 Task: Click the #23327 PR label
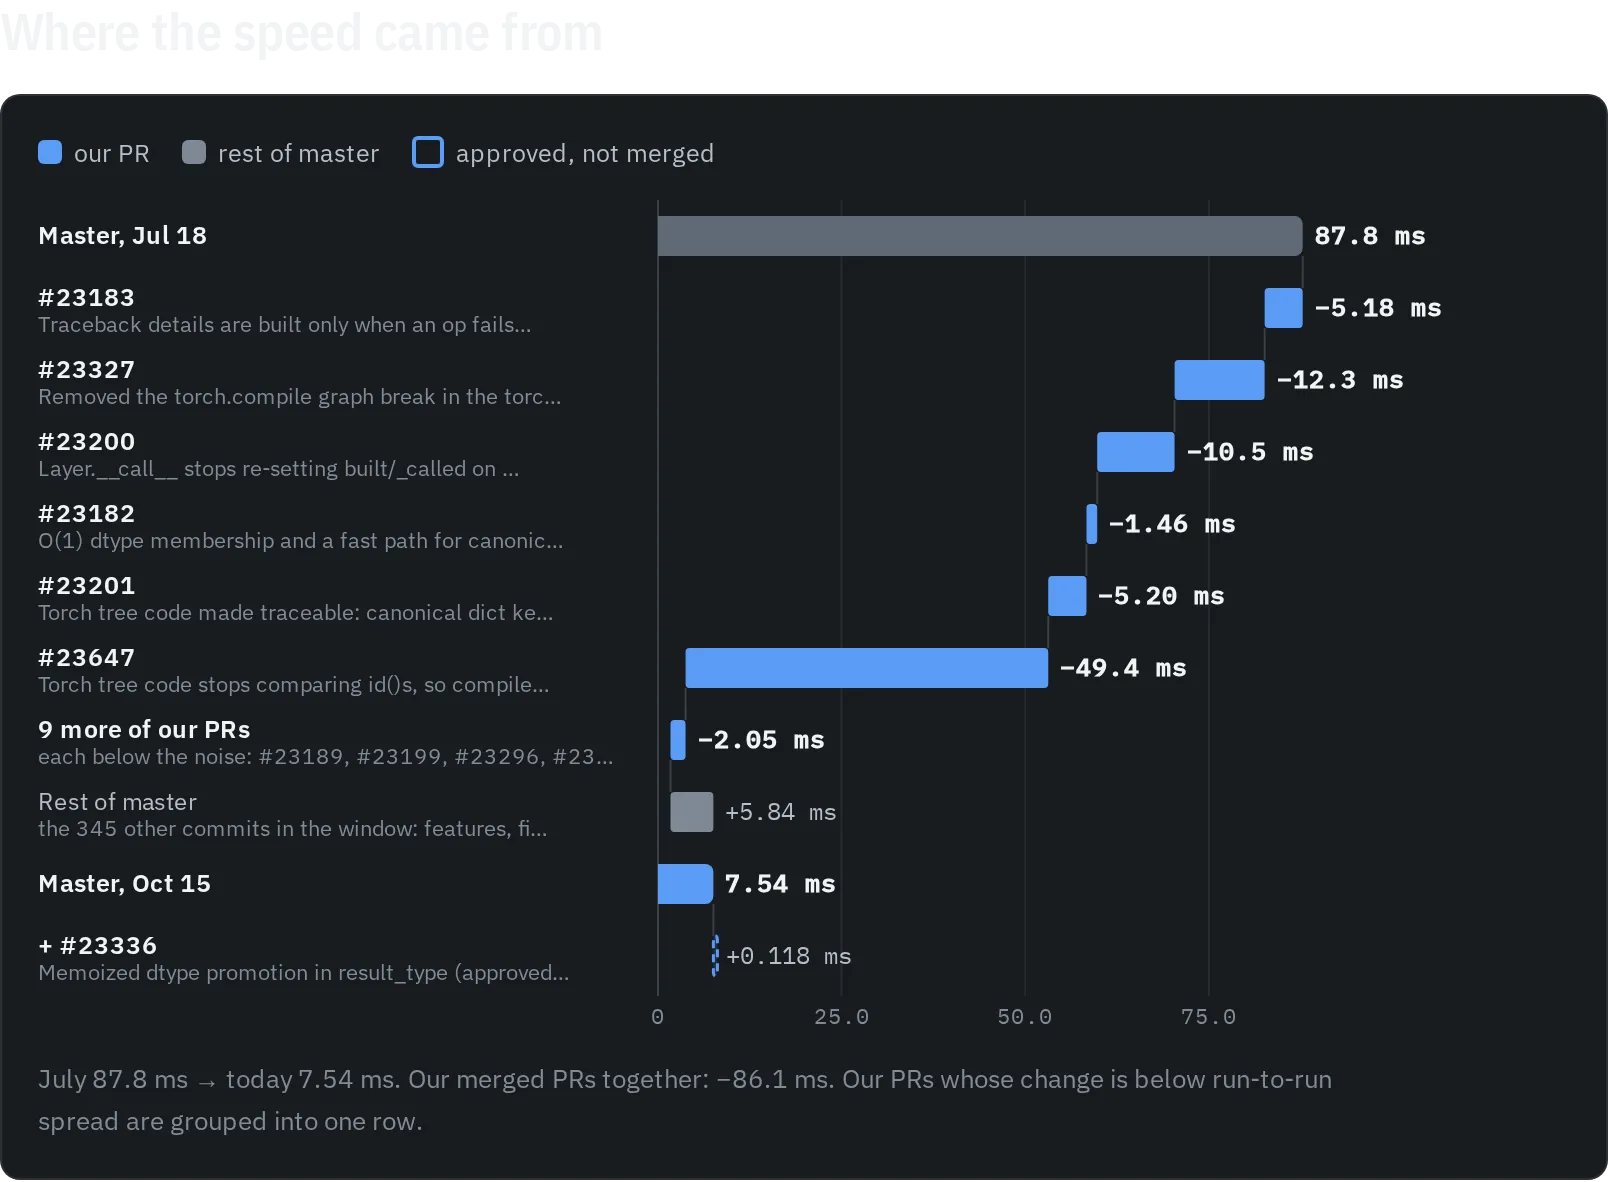pyautogui.click(x=86, y=370)
